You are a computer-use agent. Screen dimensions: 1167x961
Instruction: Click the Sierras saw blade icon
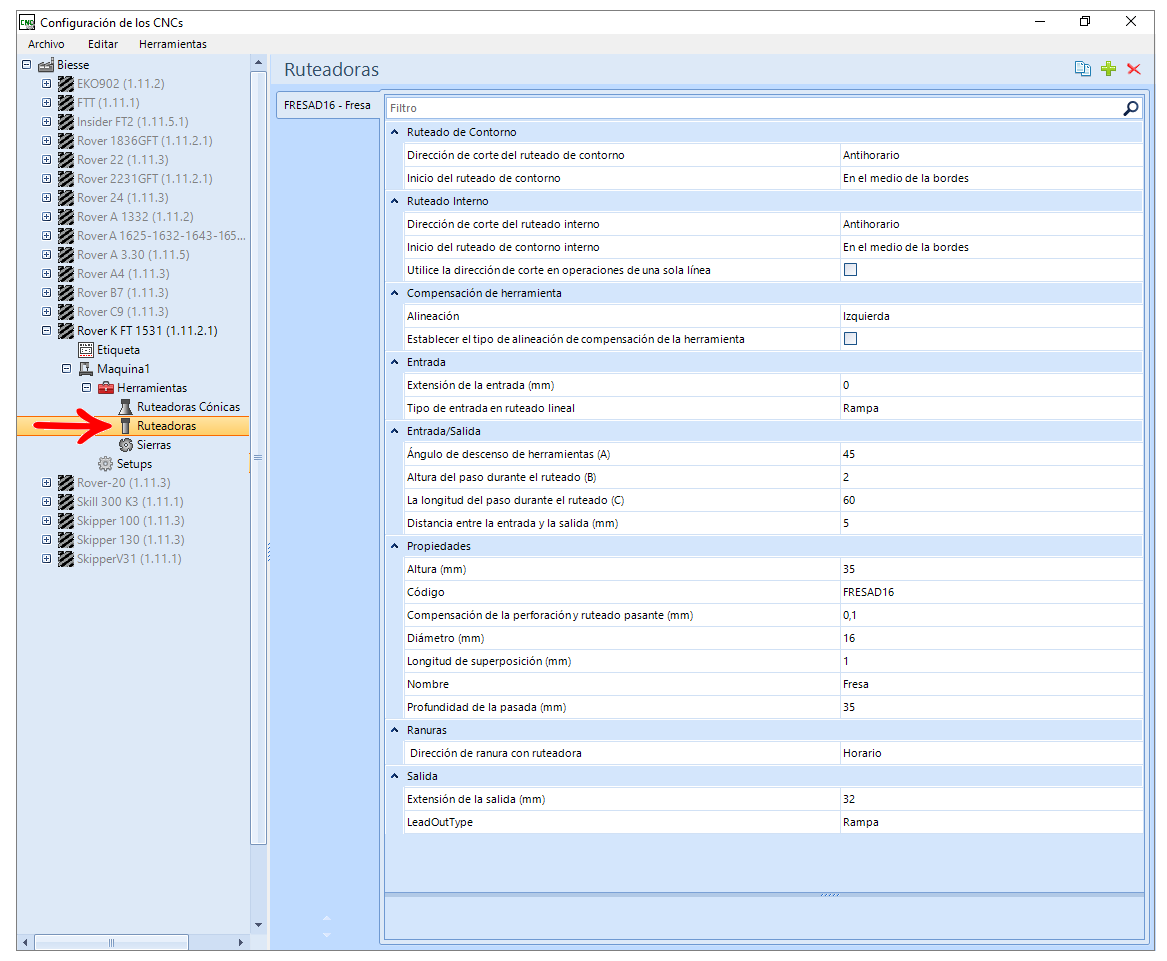[x=126, y=445]
